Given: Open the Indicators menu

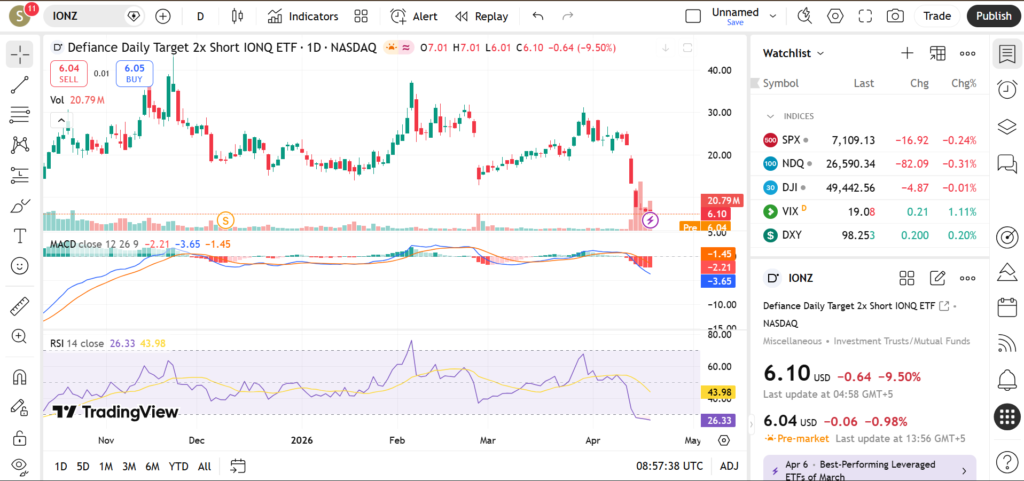Looking at the screenshot, I should click(x=303, y=16).
